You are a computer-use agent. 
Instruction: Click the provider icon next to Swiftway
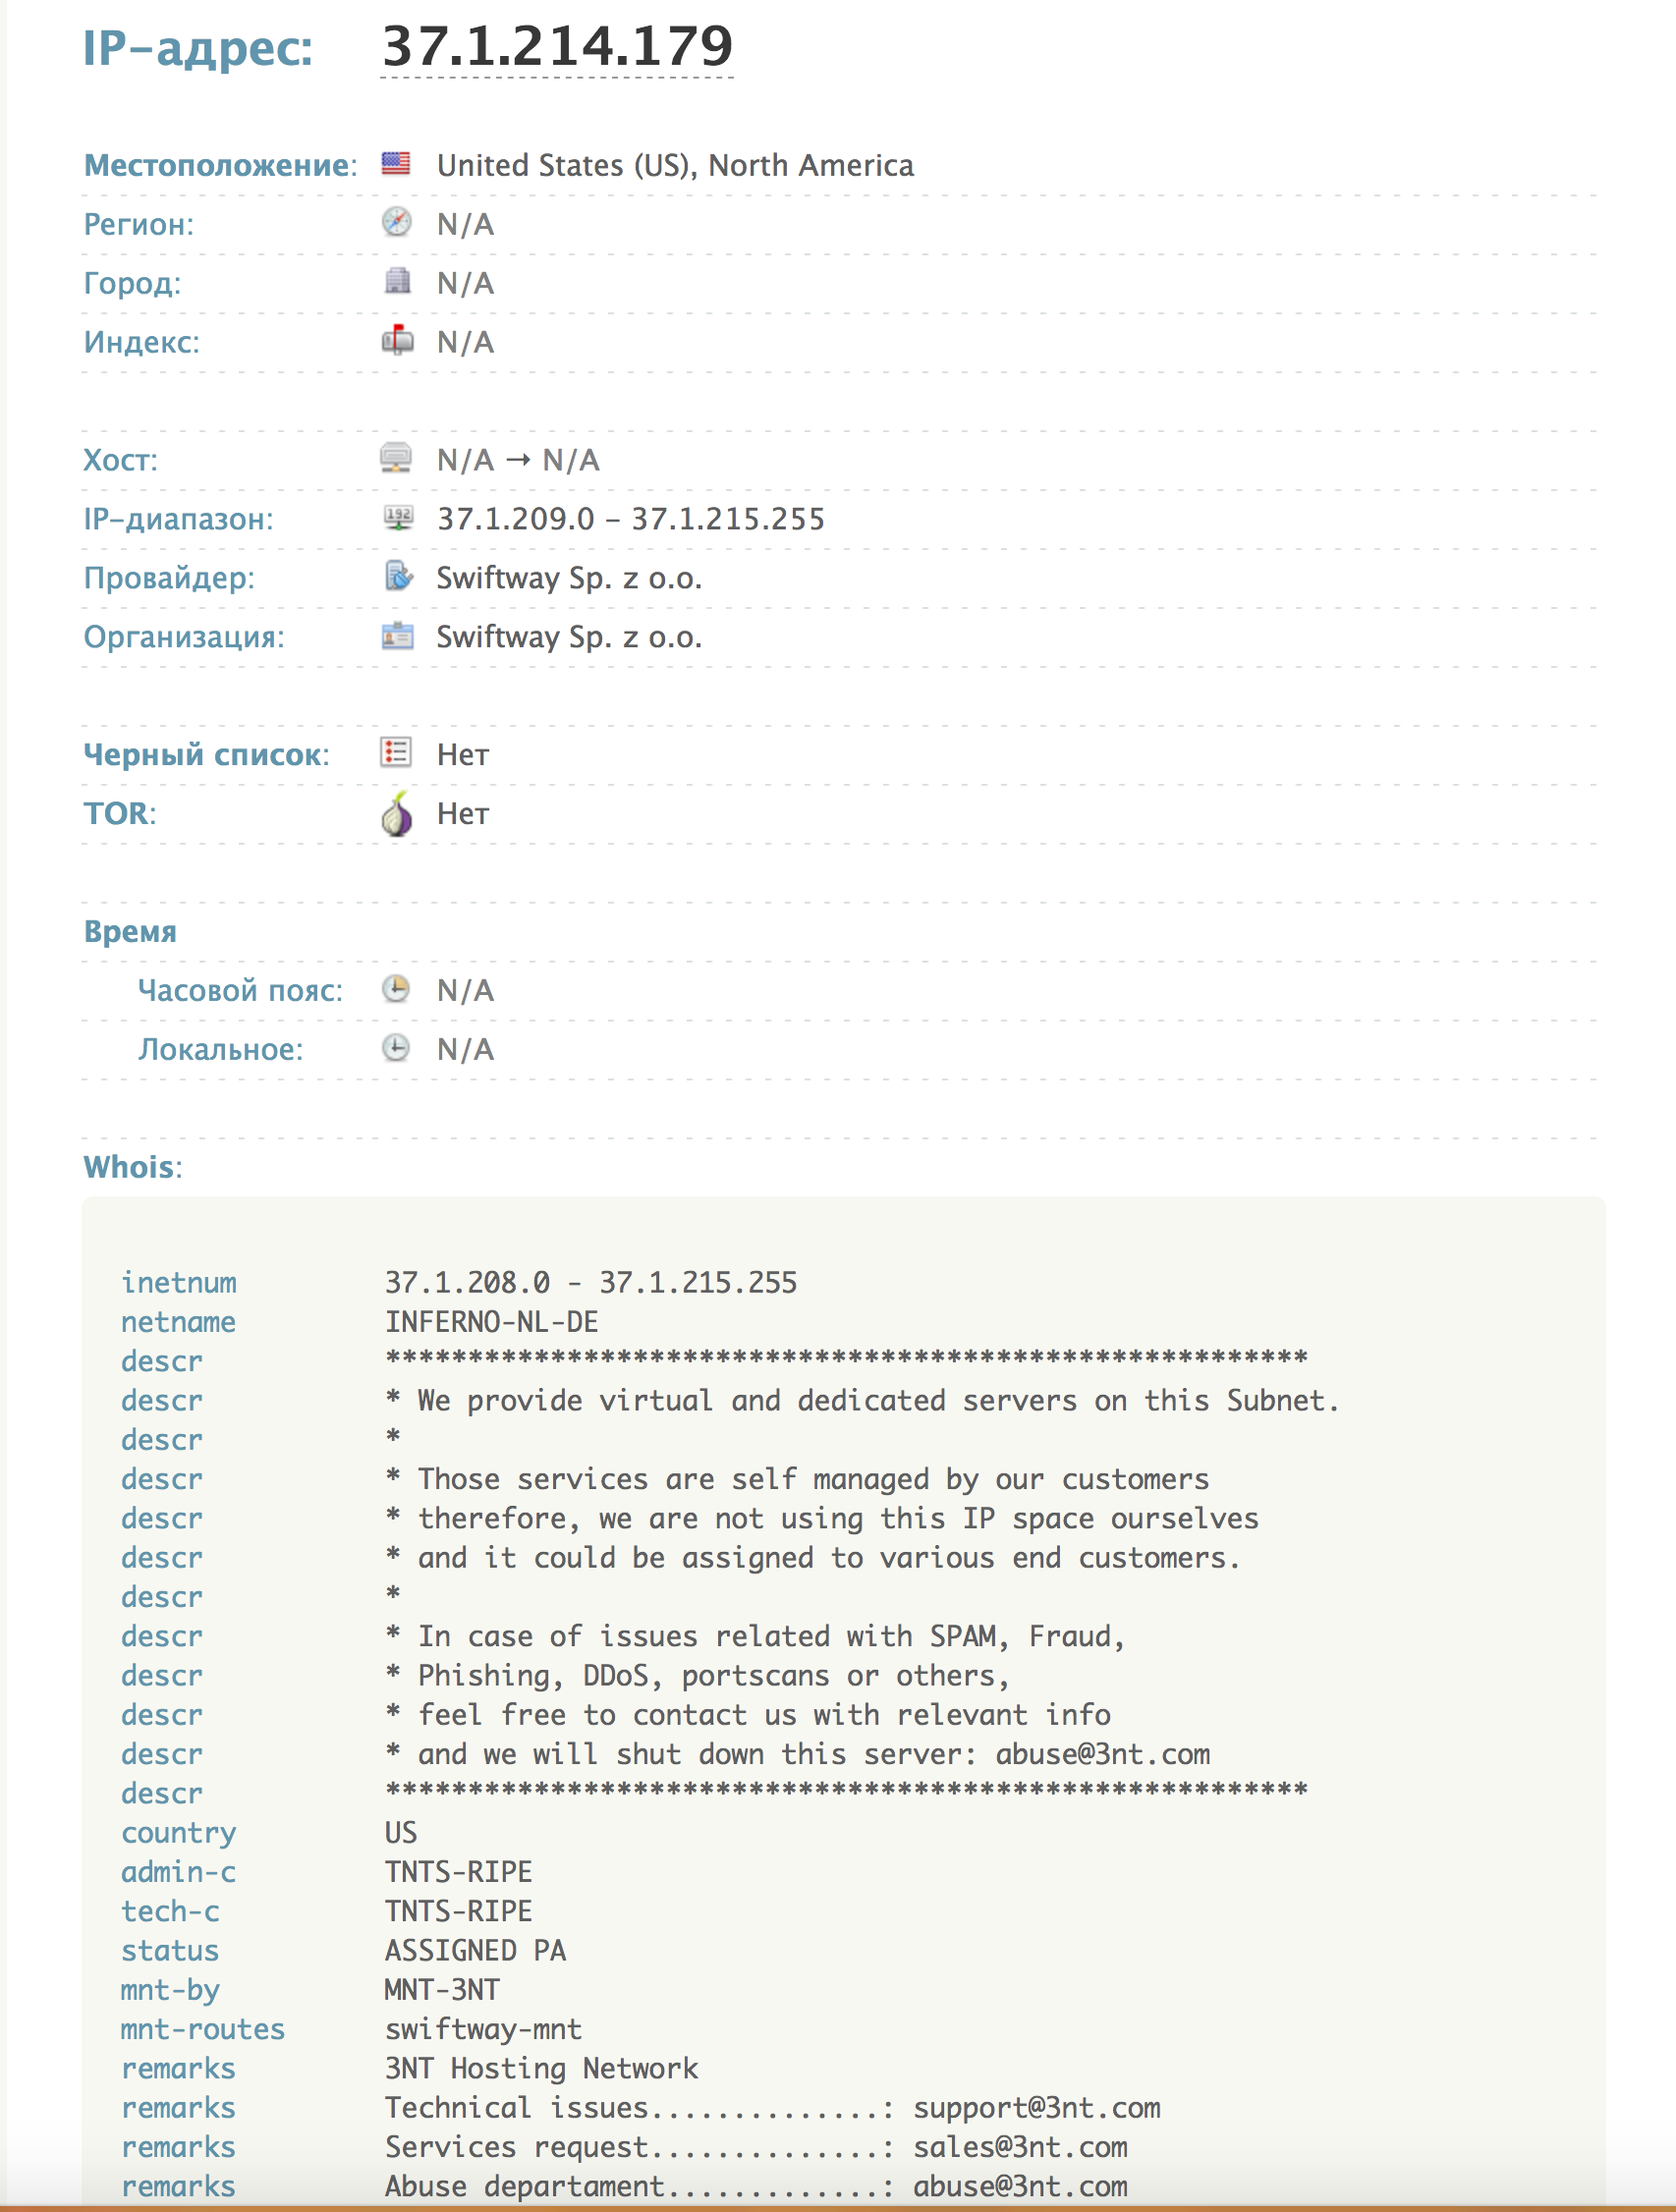[x=397, y=576]
